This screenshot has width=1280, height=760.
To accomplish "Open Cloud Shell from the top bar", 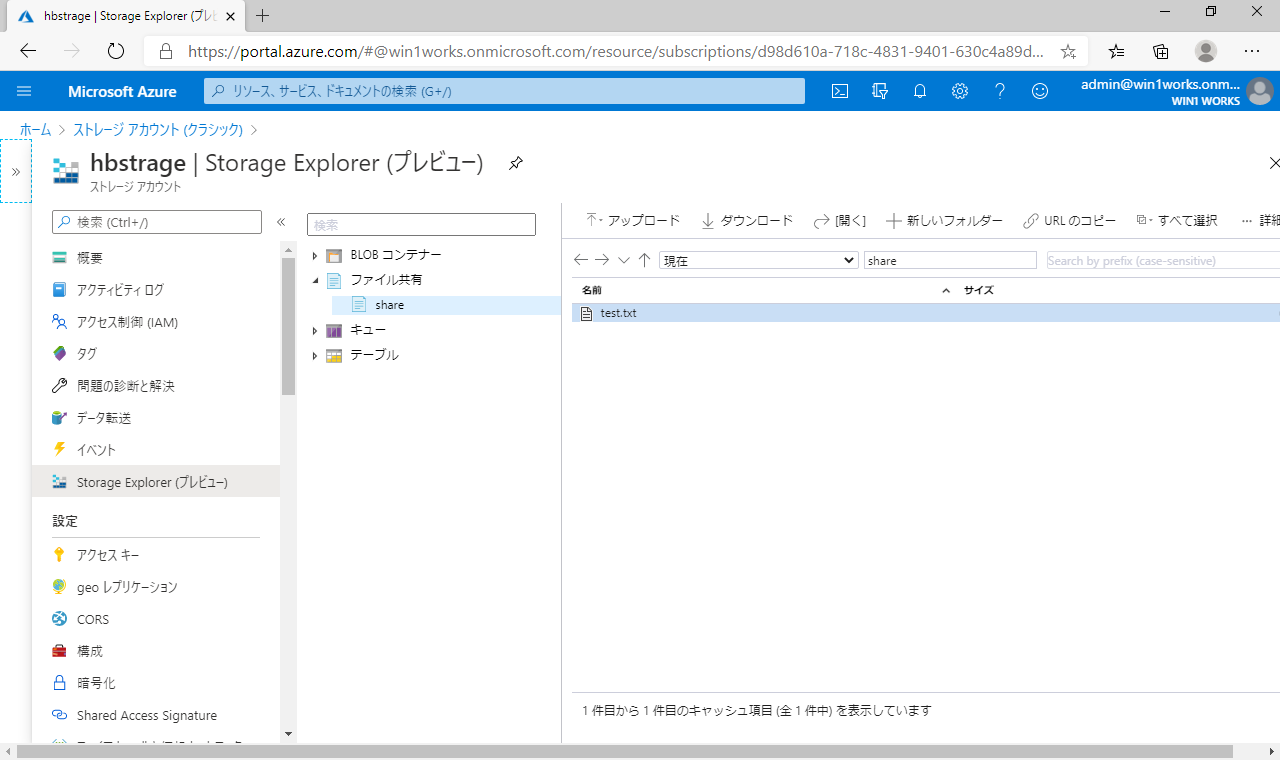I will [x=841, y=91].
